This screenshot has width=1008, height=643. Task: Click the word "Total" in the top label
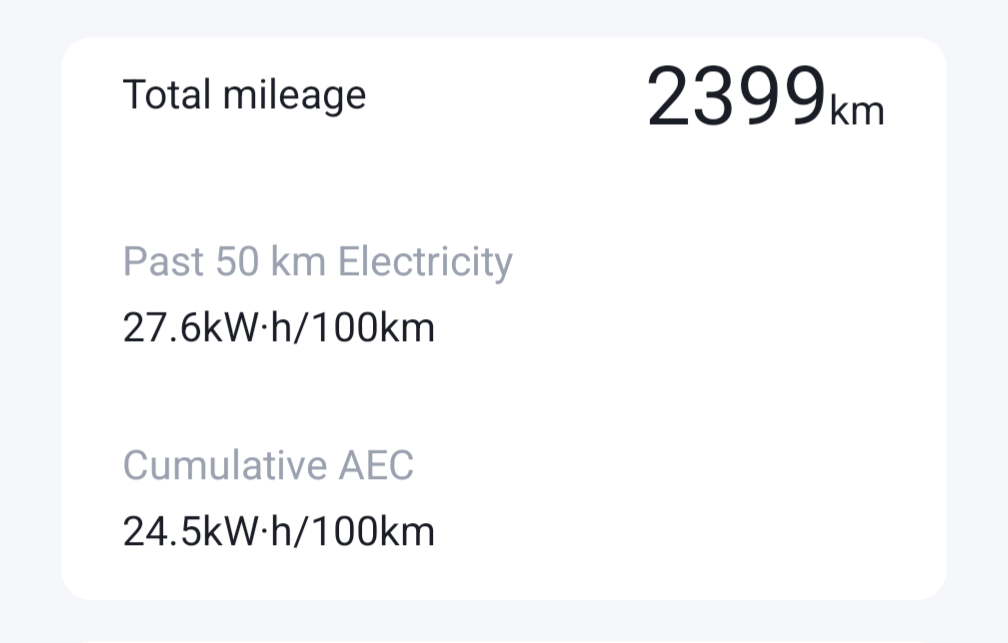click(167, 95)
